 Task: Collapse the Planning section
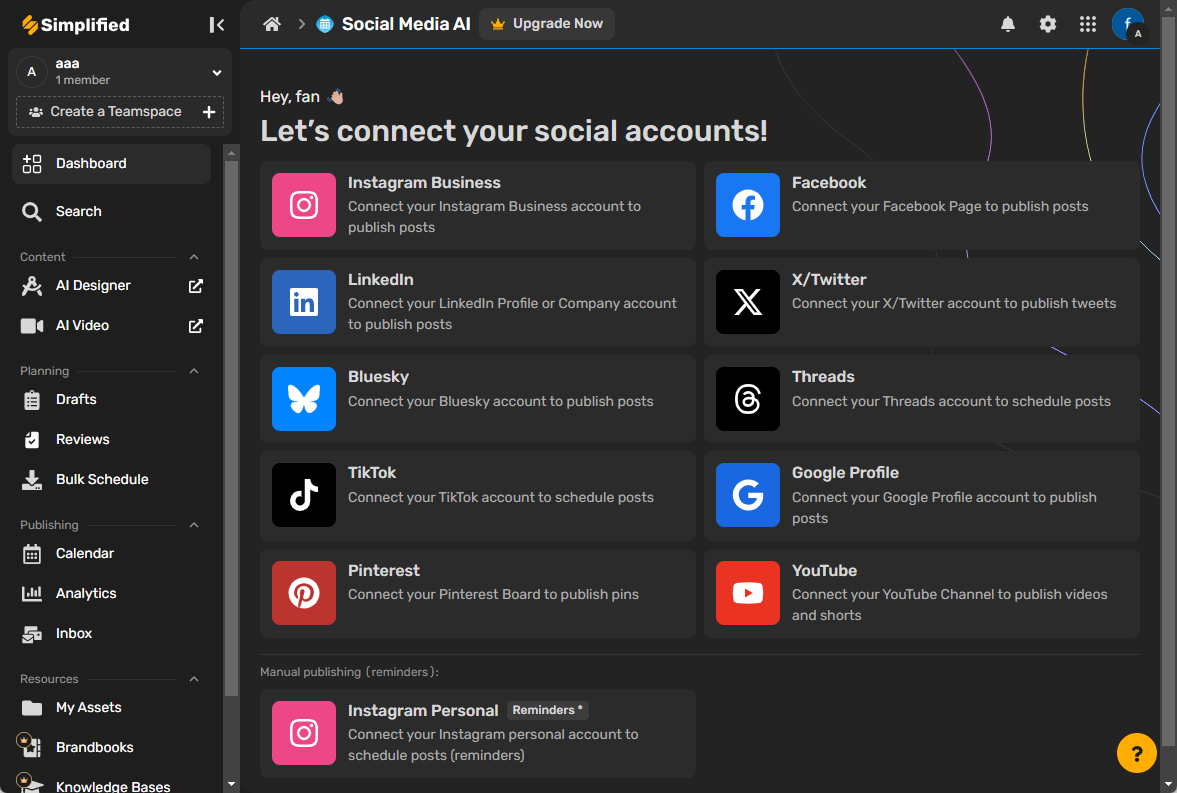tap(194, 371)
